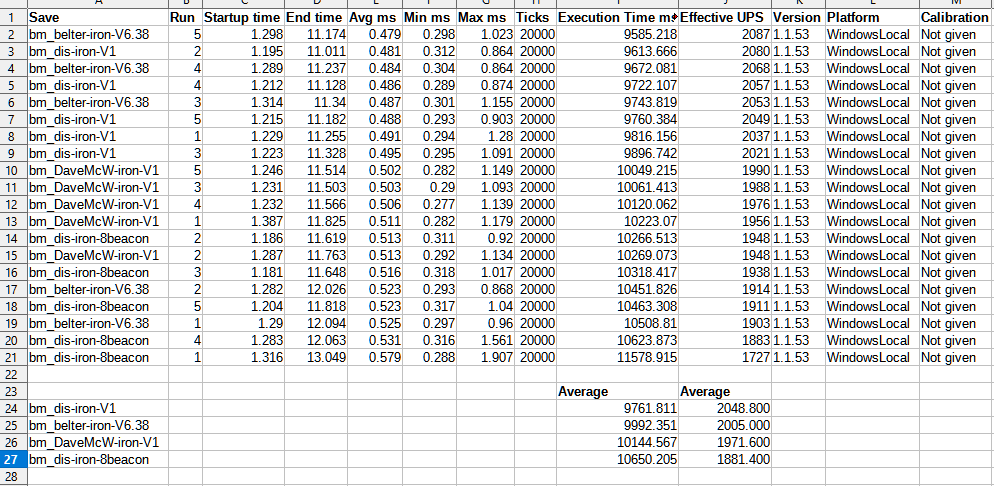Select Effective UPS cell 2080
The width and height of the screenshot is (994, 486).
coord(725,52)
